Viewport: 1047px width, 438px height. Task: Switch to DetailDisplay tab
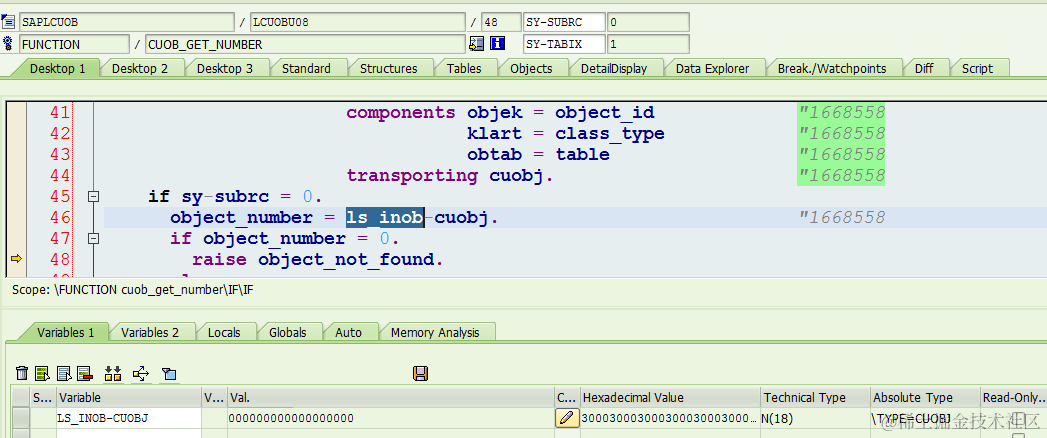pyautogui.click(x=614, y=68)
